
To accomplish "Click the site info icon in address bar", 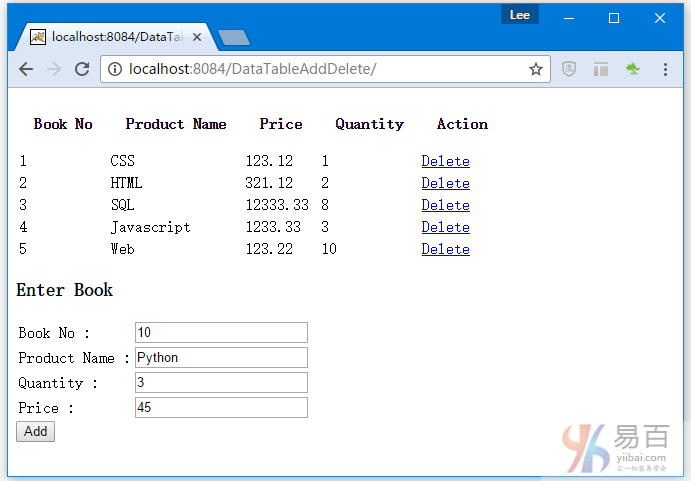I will (x=115, y=69).
